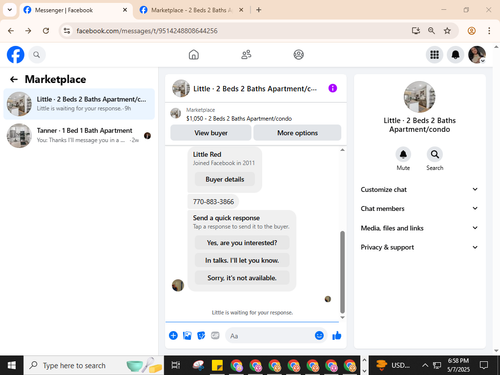Expand Chat members section

tap(419, 209)
